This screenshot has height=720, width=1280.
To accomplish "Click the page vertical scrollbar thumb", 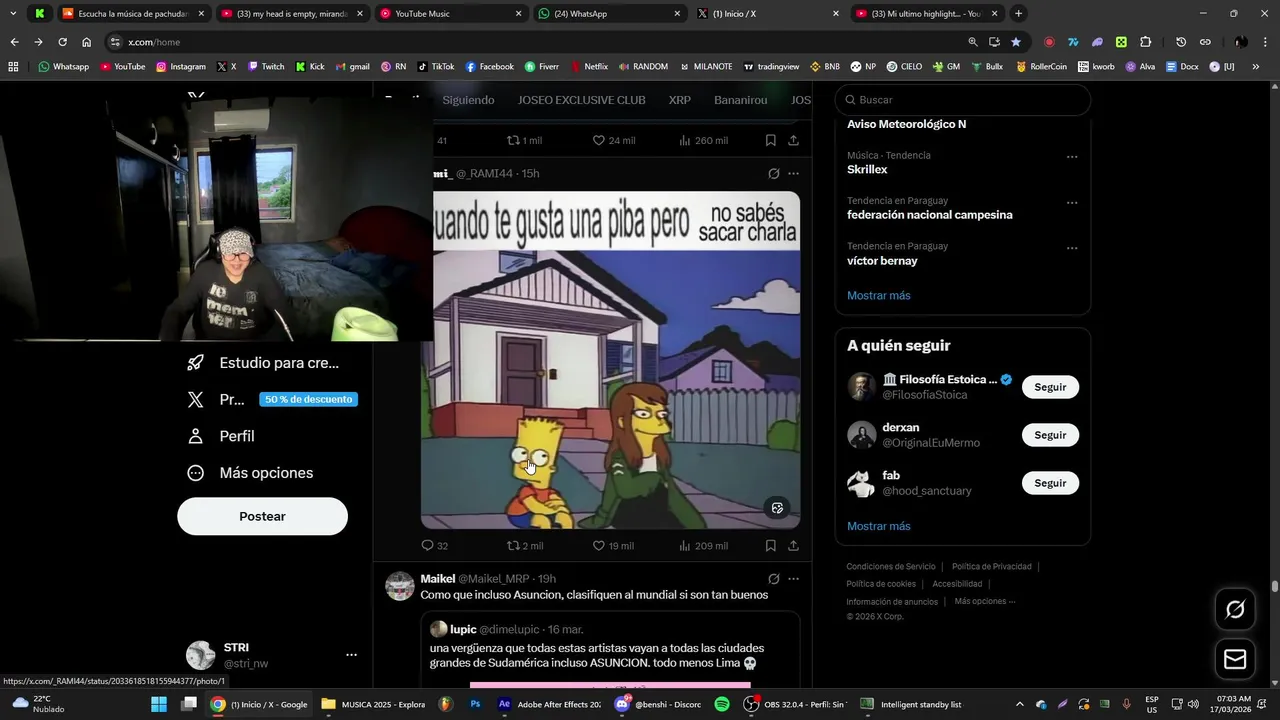I will pos(1275,587).
